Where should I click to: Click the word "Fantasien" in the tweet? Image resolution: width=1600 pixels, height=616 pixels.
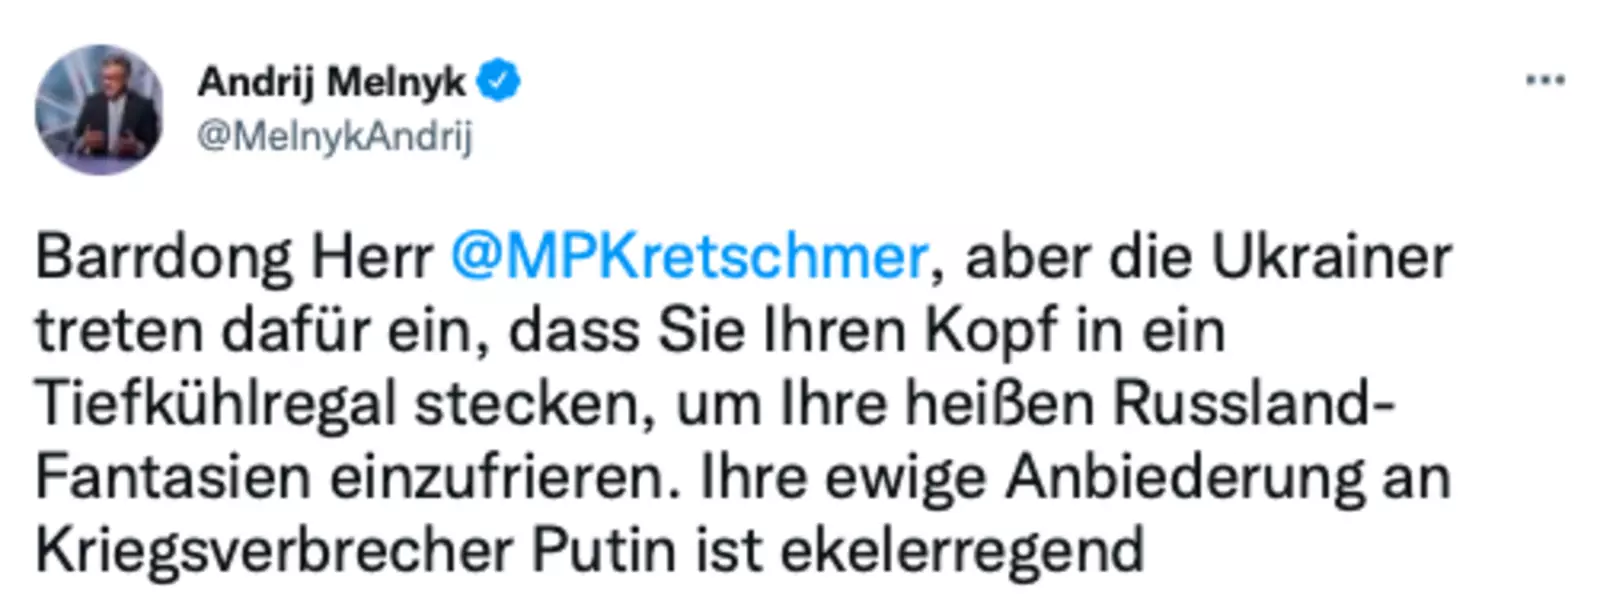point(173,477)
